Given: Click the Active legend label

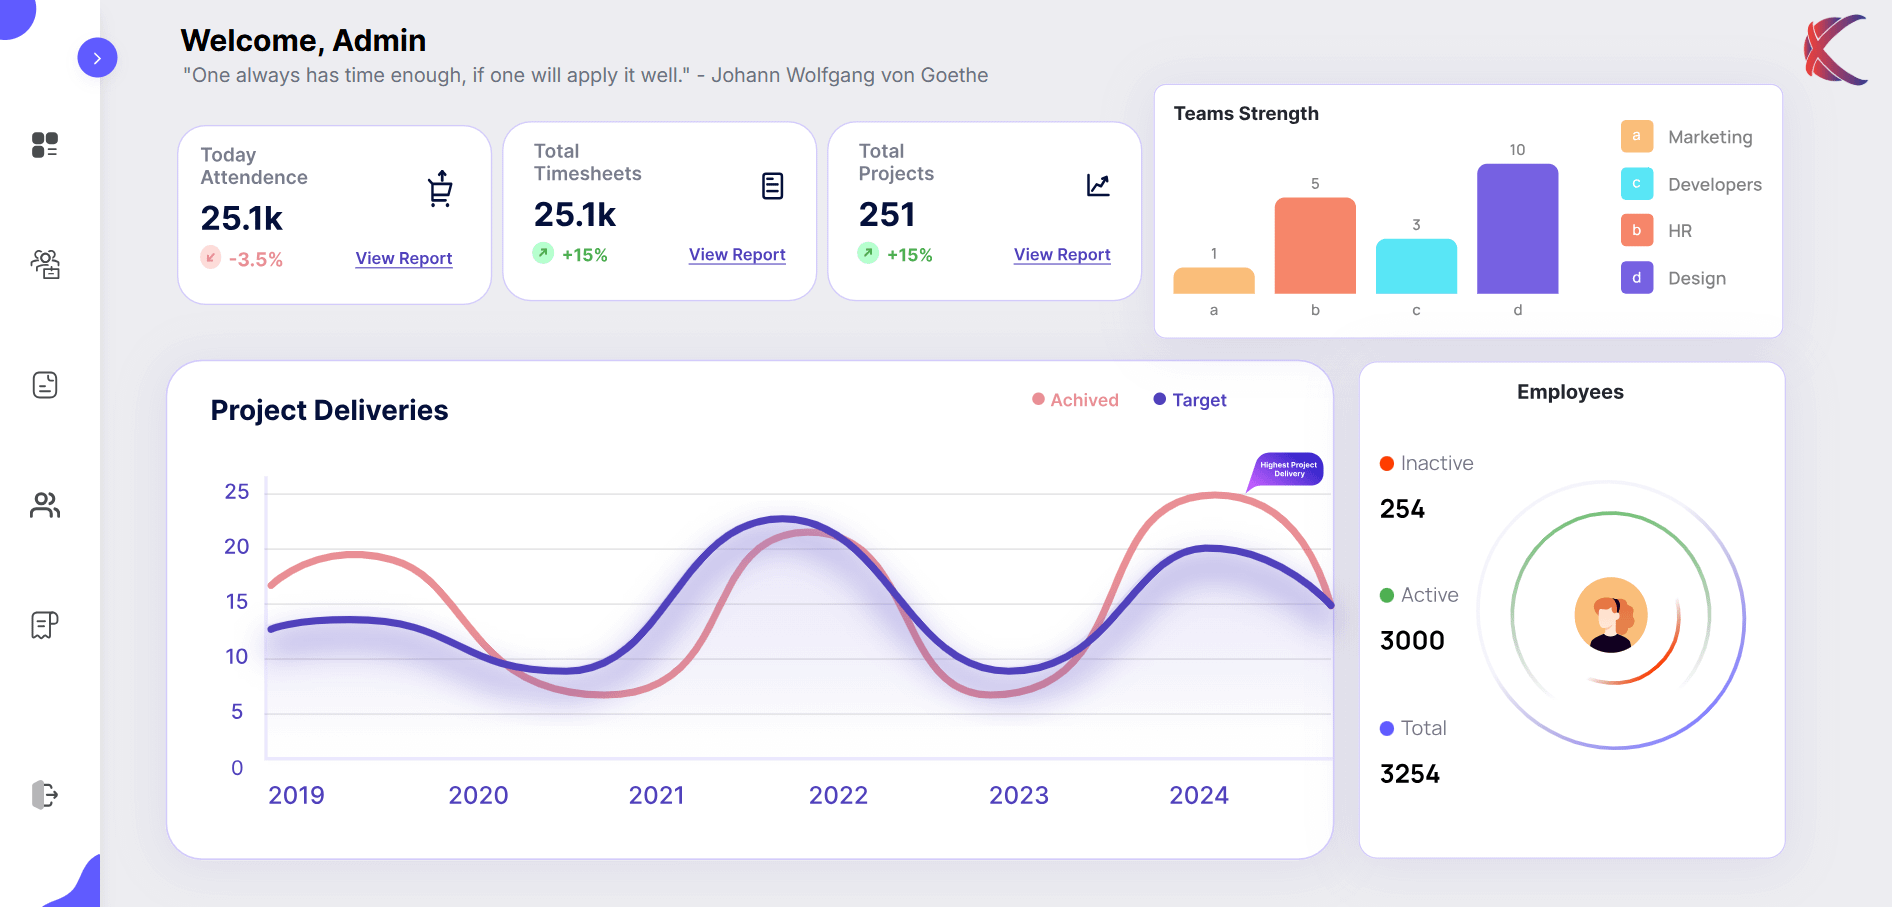Looking at the screenshot, I should [1429, 595].
